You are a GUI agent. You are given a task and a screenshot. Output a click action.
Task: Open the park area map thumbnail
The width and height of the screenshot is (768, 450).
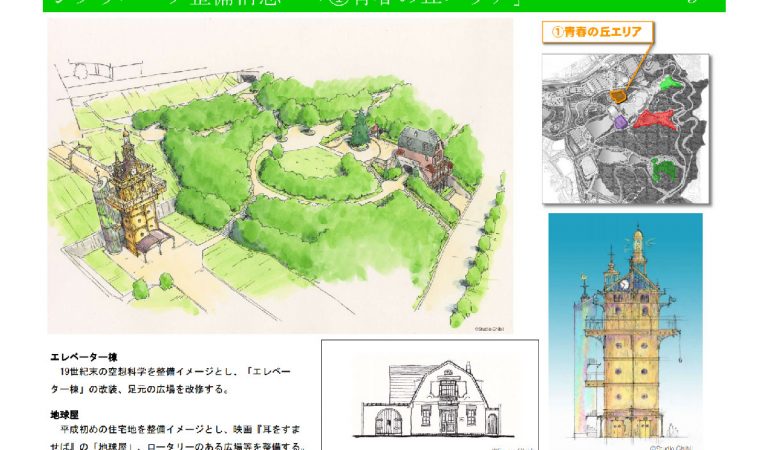(626, 129)
